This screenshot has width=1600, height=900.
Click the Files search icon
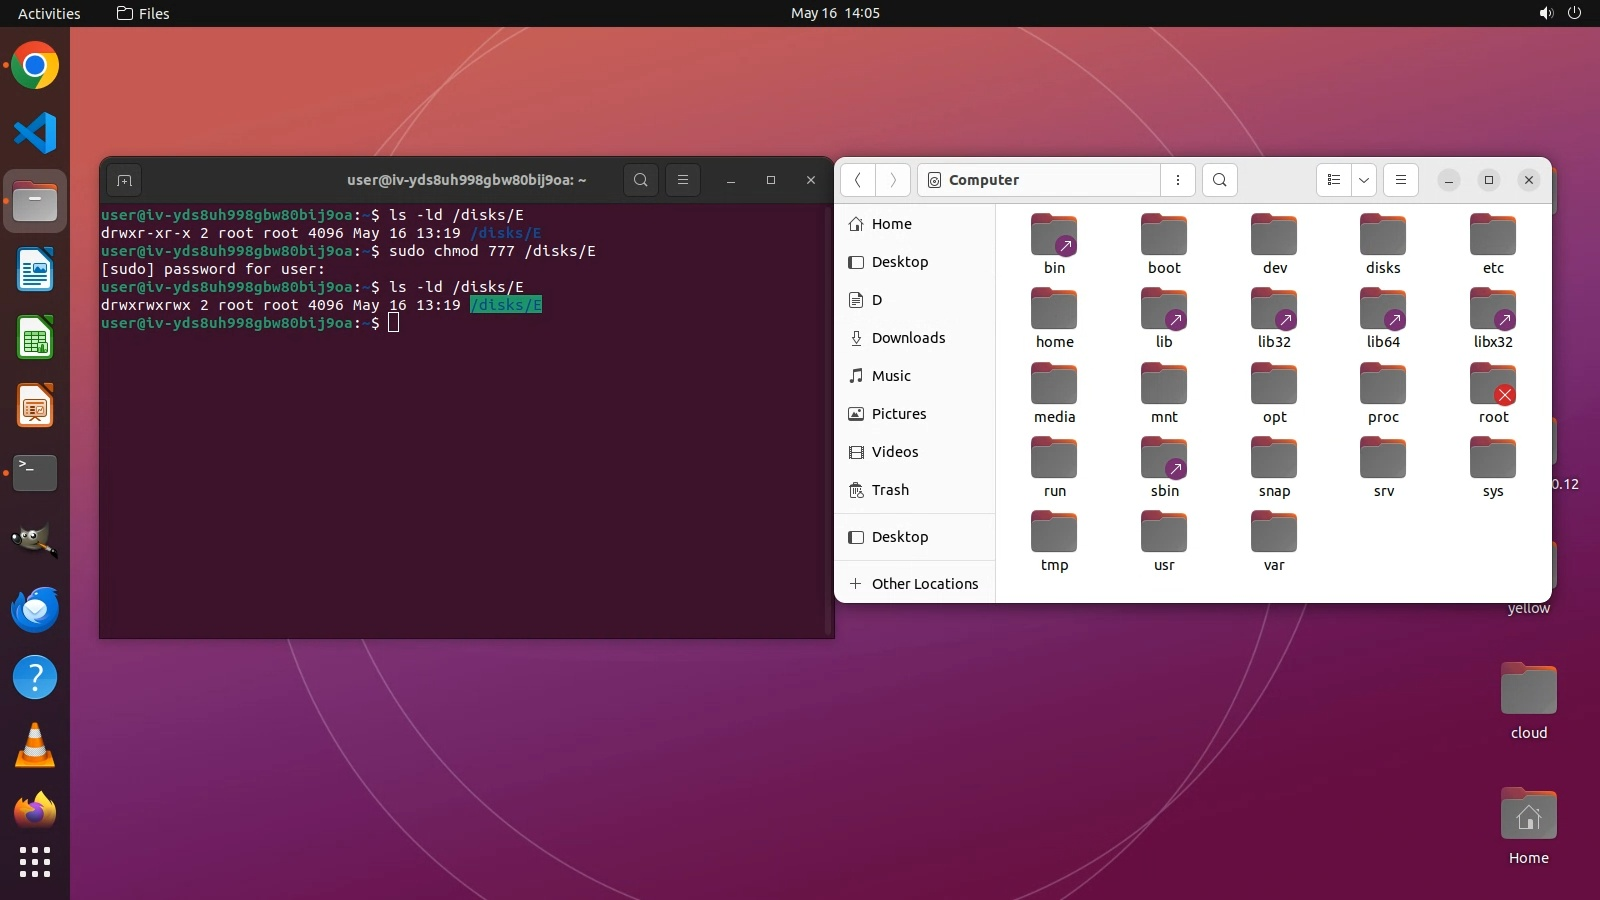(x=1219, y=180)
